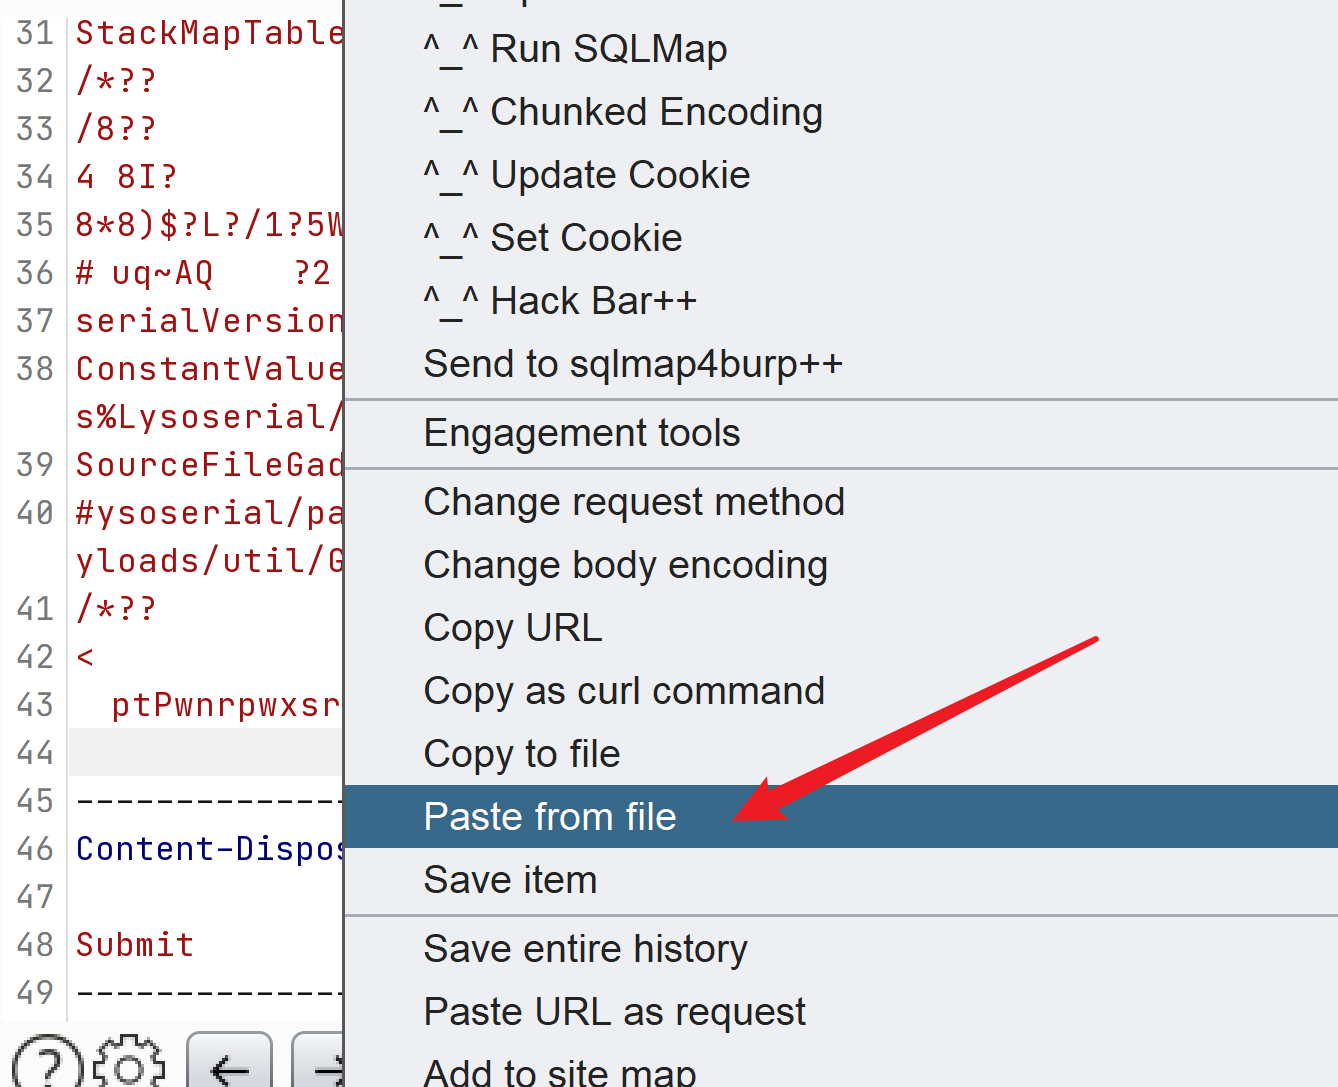The width and height of the screenshot is (1338, 1087).
Task: Click the back arrow navigation button
Action: (229, 1066)
